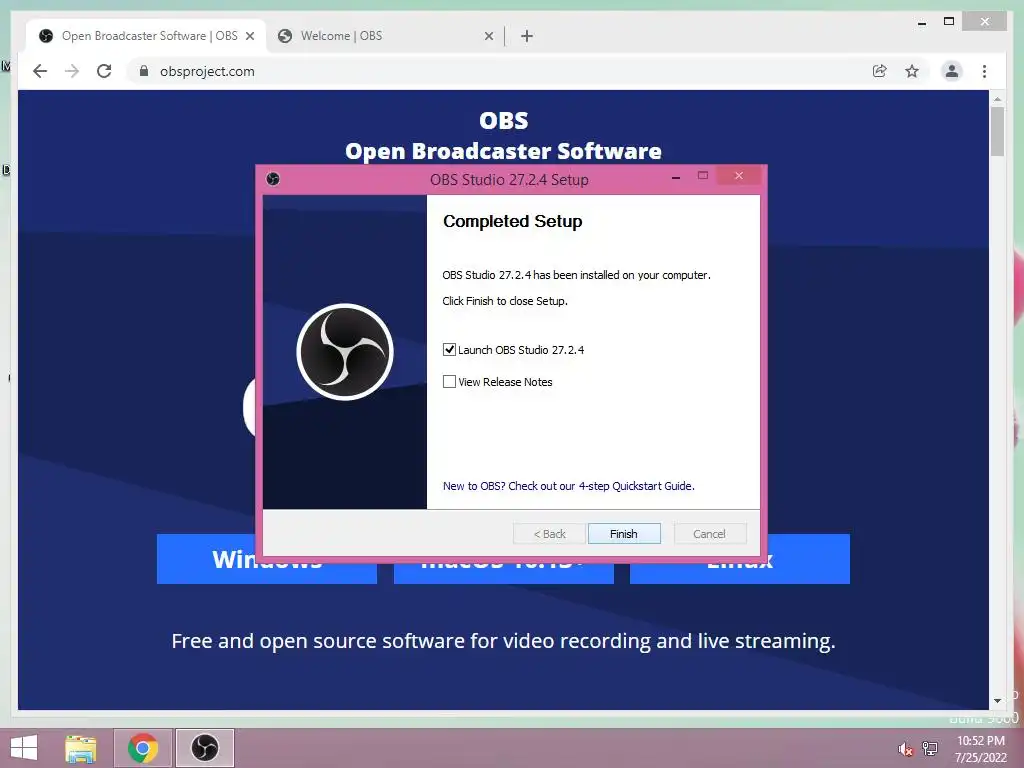Screen dimensions: 1024x768
Task: Click the padlock site info icon
Action: (144, 71)
